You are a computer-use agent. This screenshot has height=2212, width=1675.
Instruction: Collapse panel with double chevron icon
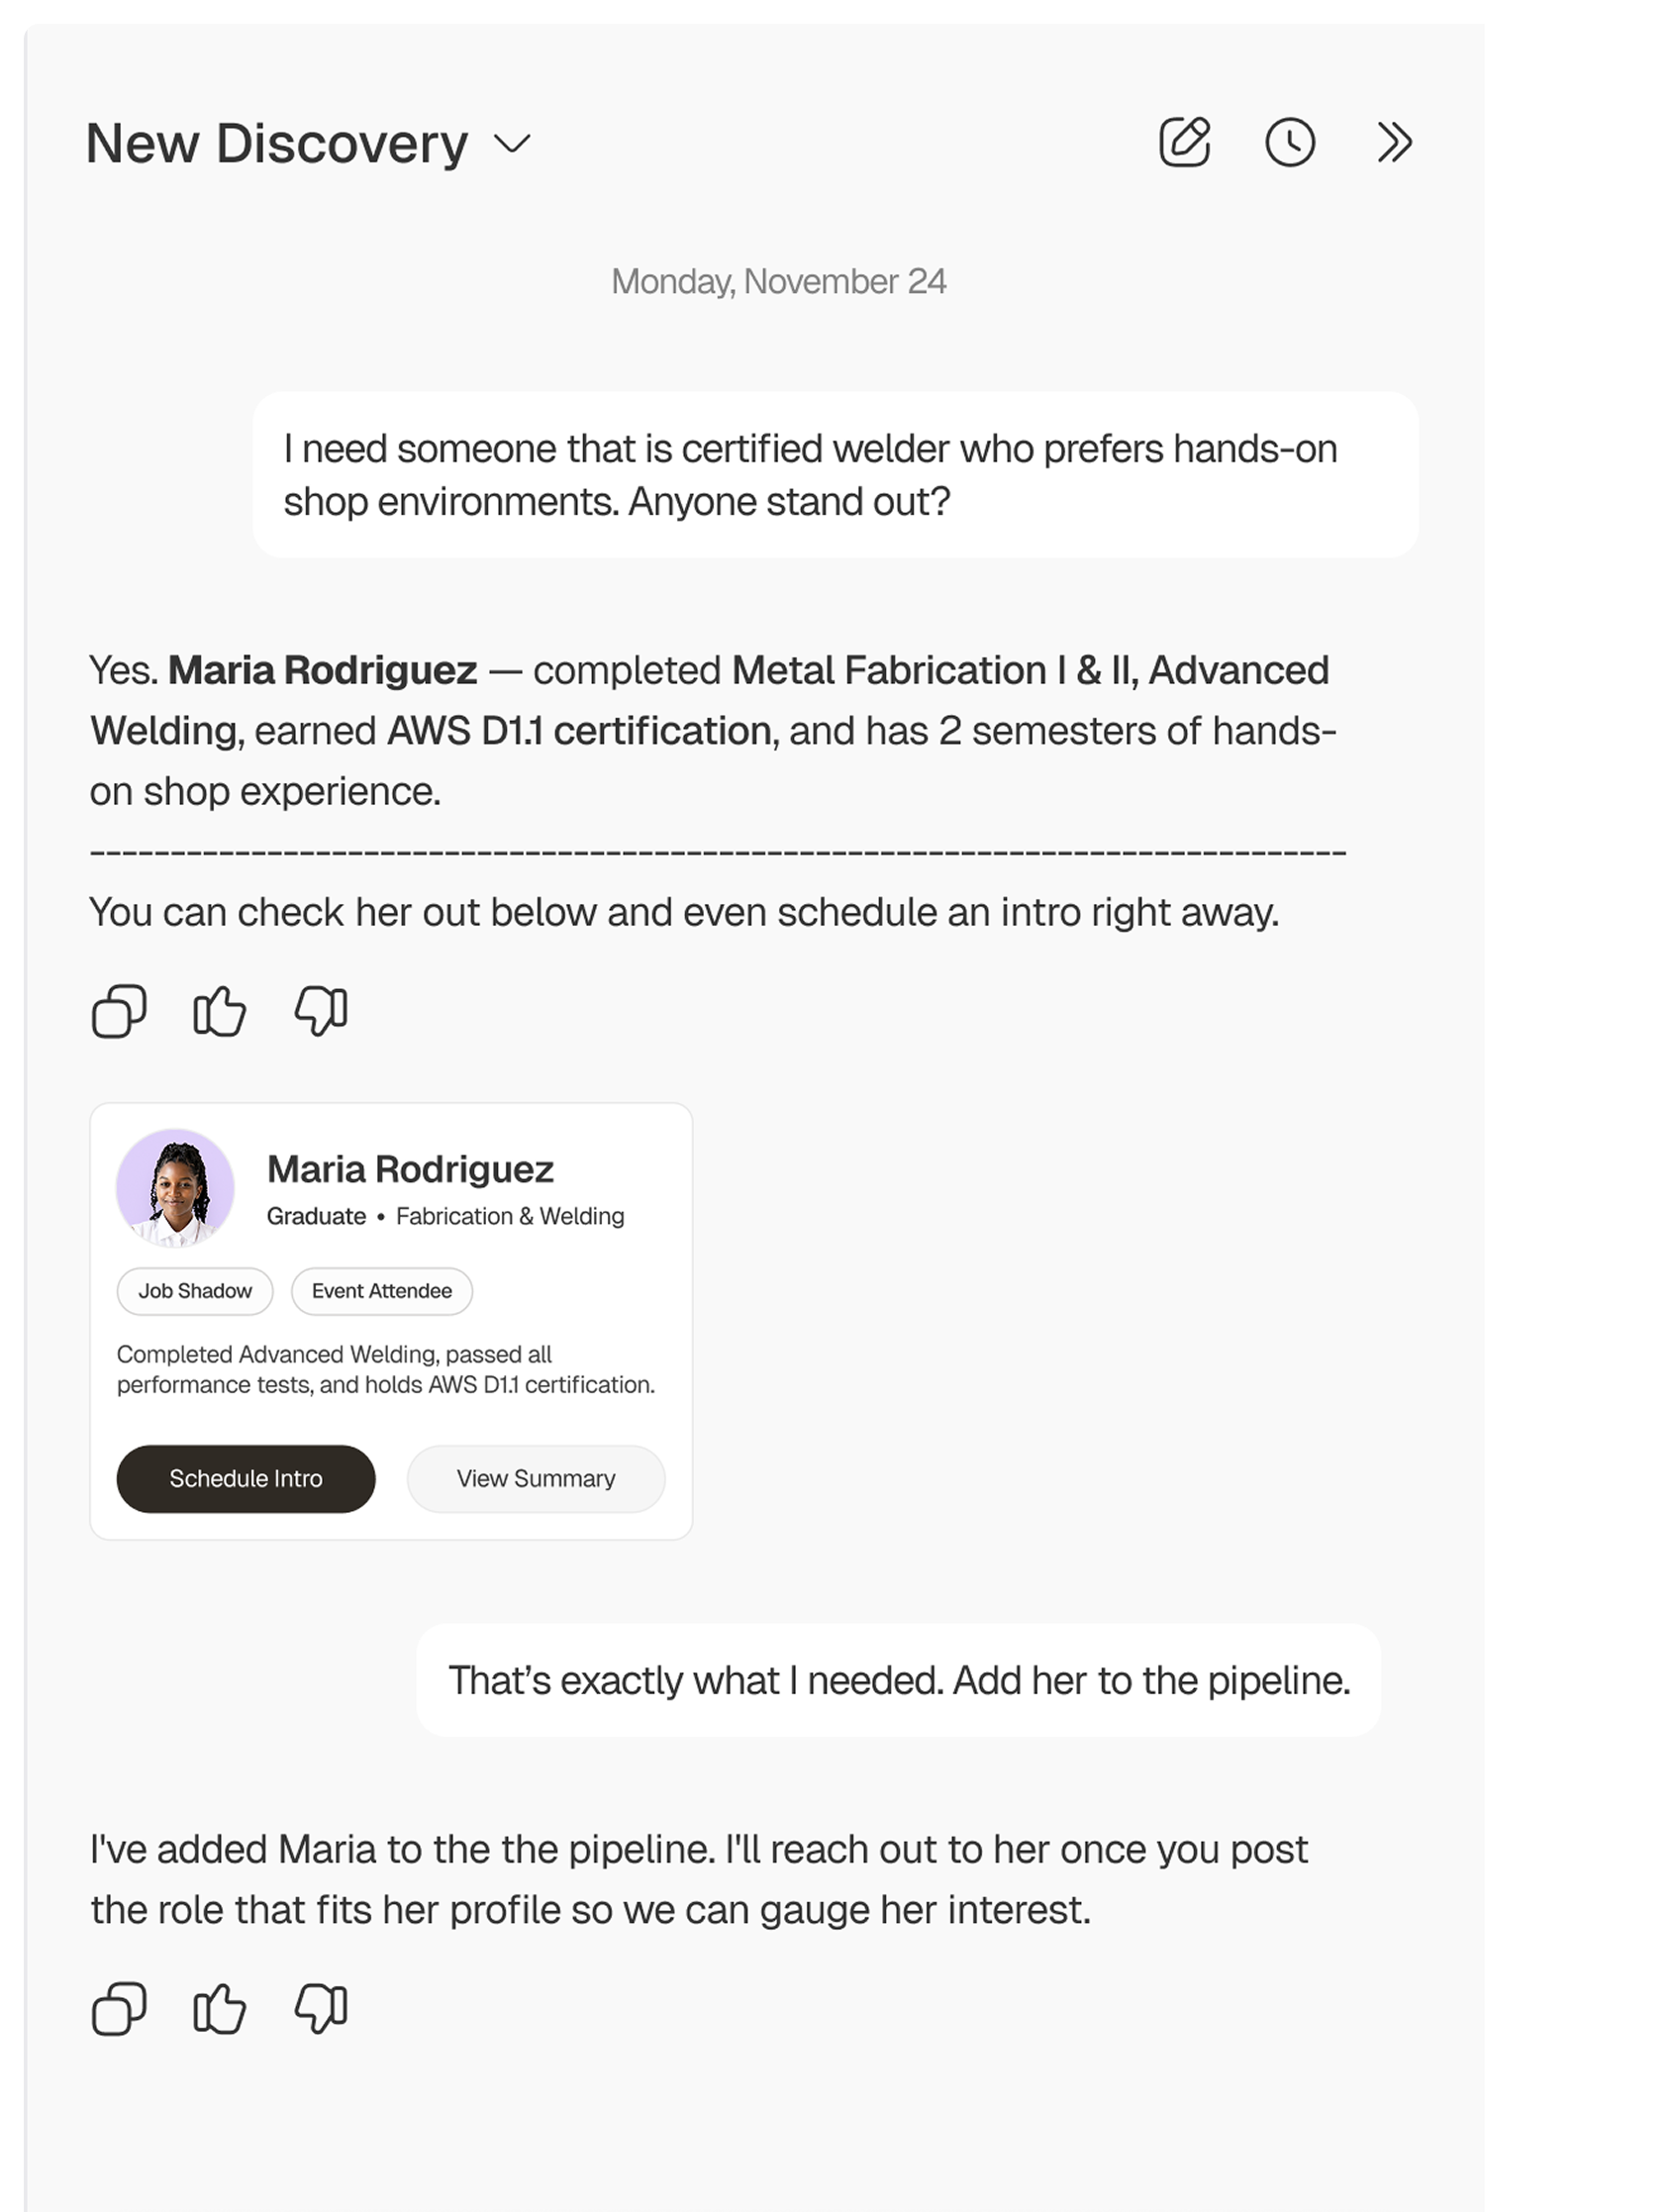pos(1394,142)
